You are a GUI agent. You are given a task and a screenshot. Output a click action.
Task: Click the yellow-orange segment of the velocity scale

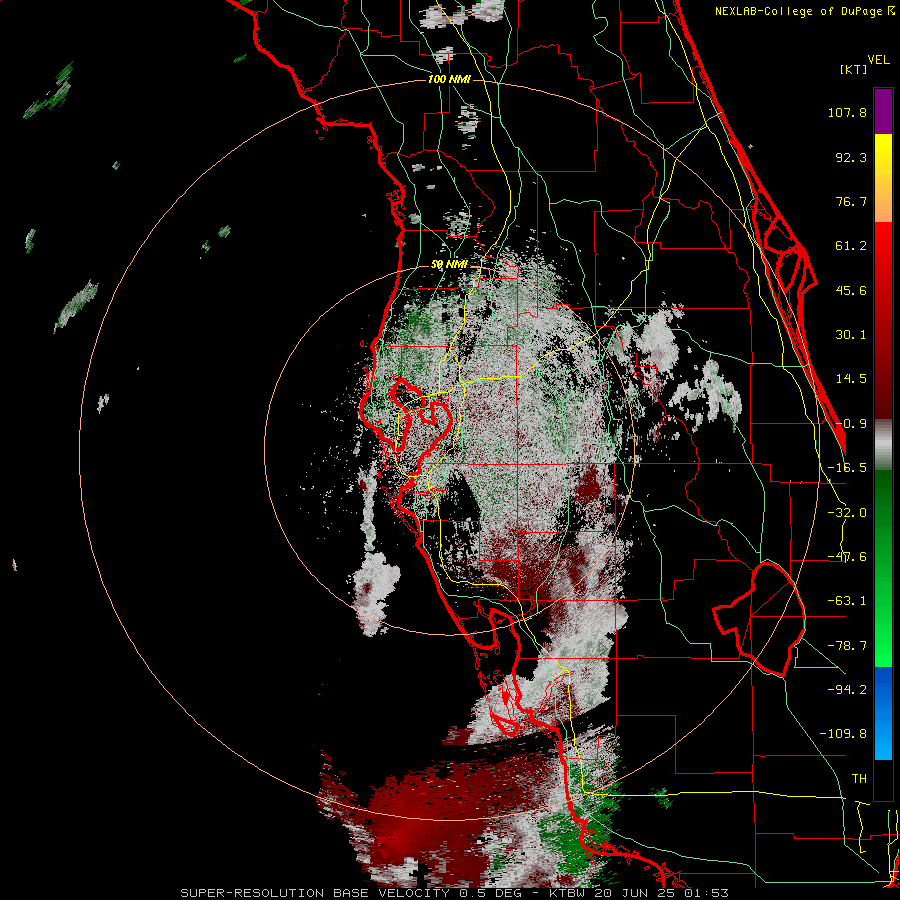pos(883,178)
